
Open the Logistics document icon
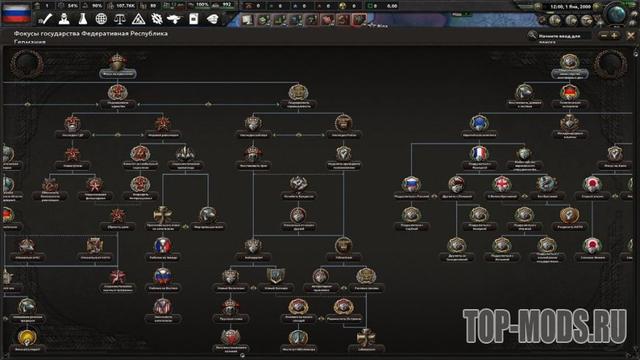coord(194,19)
